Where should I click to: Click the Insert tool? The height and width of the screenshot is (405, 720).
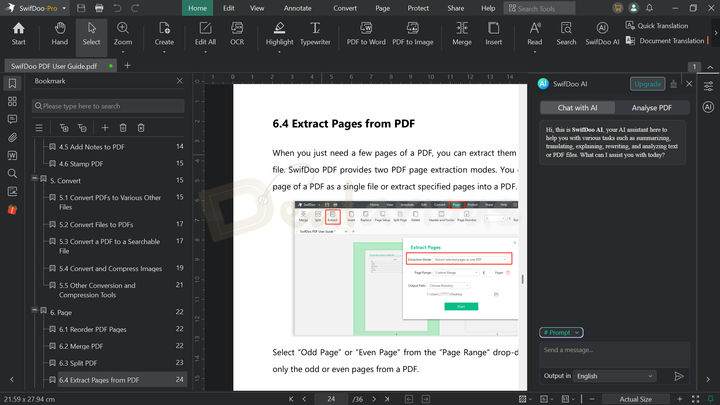click(494, 34)
